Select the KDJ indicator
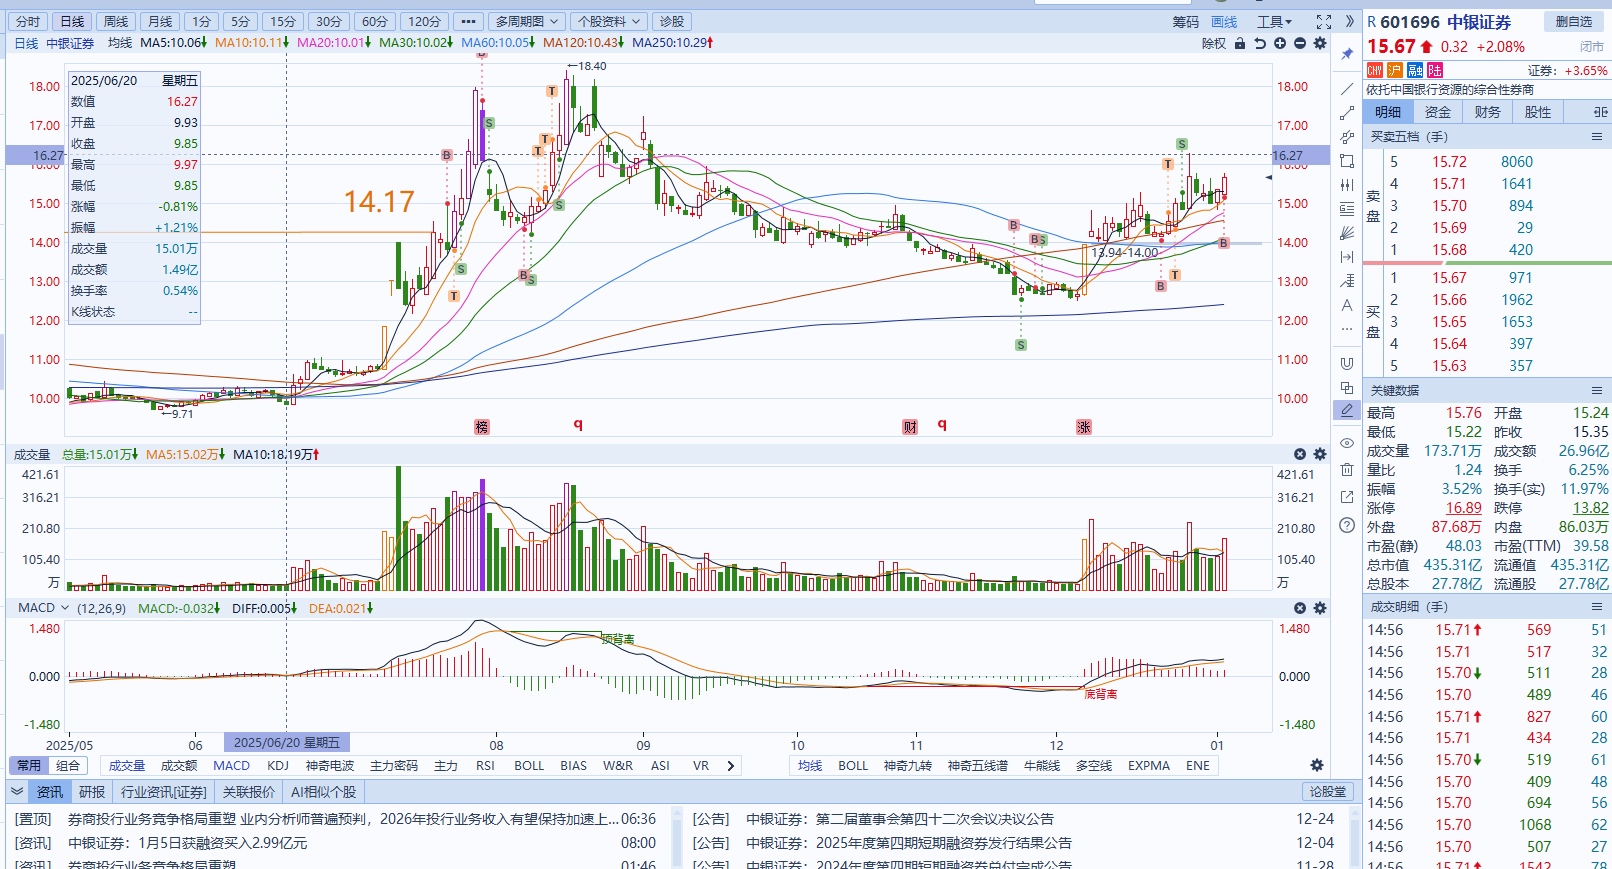 click(x=278, y=765)
